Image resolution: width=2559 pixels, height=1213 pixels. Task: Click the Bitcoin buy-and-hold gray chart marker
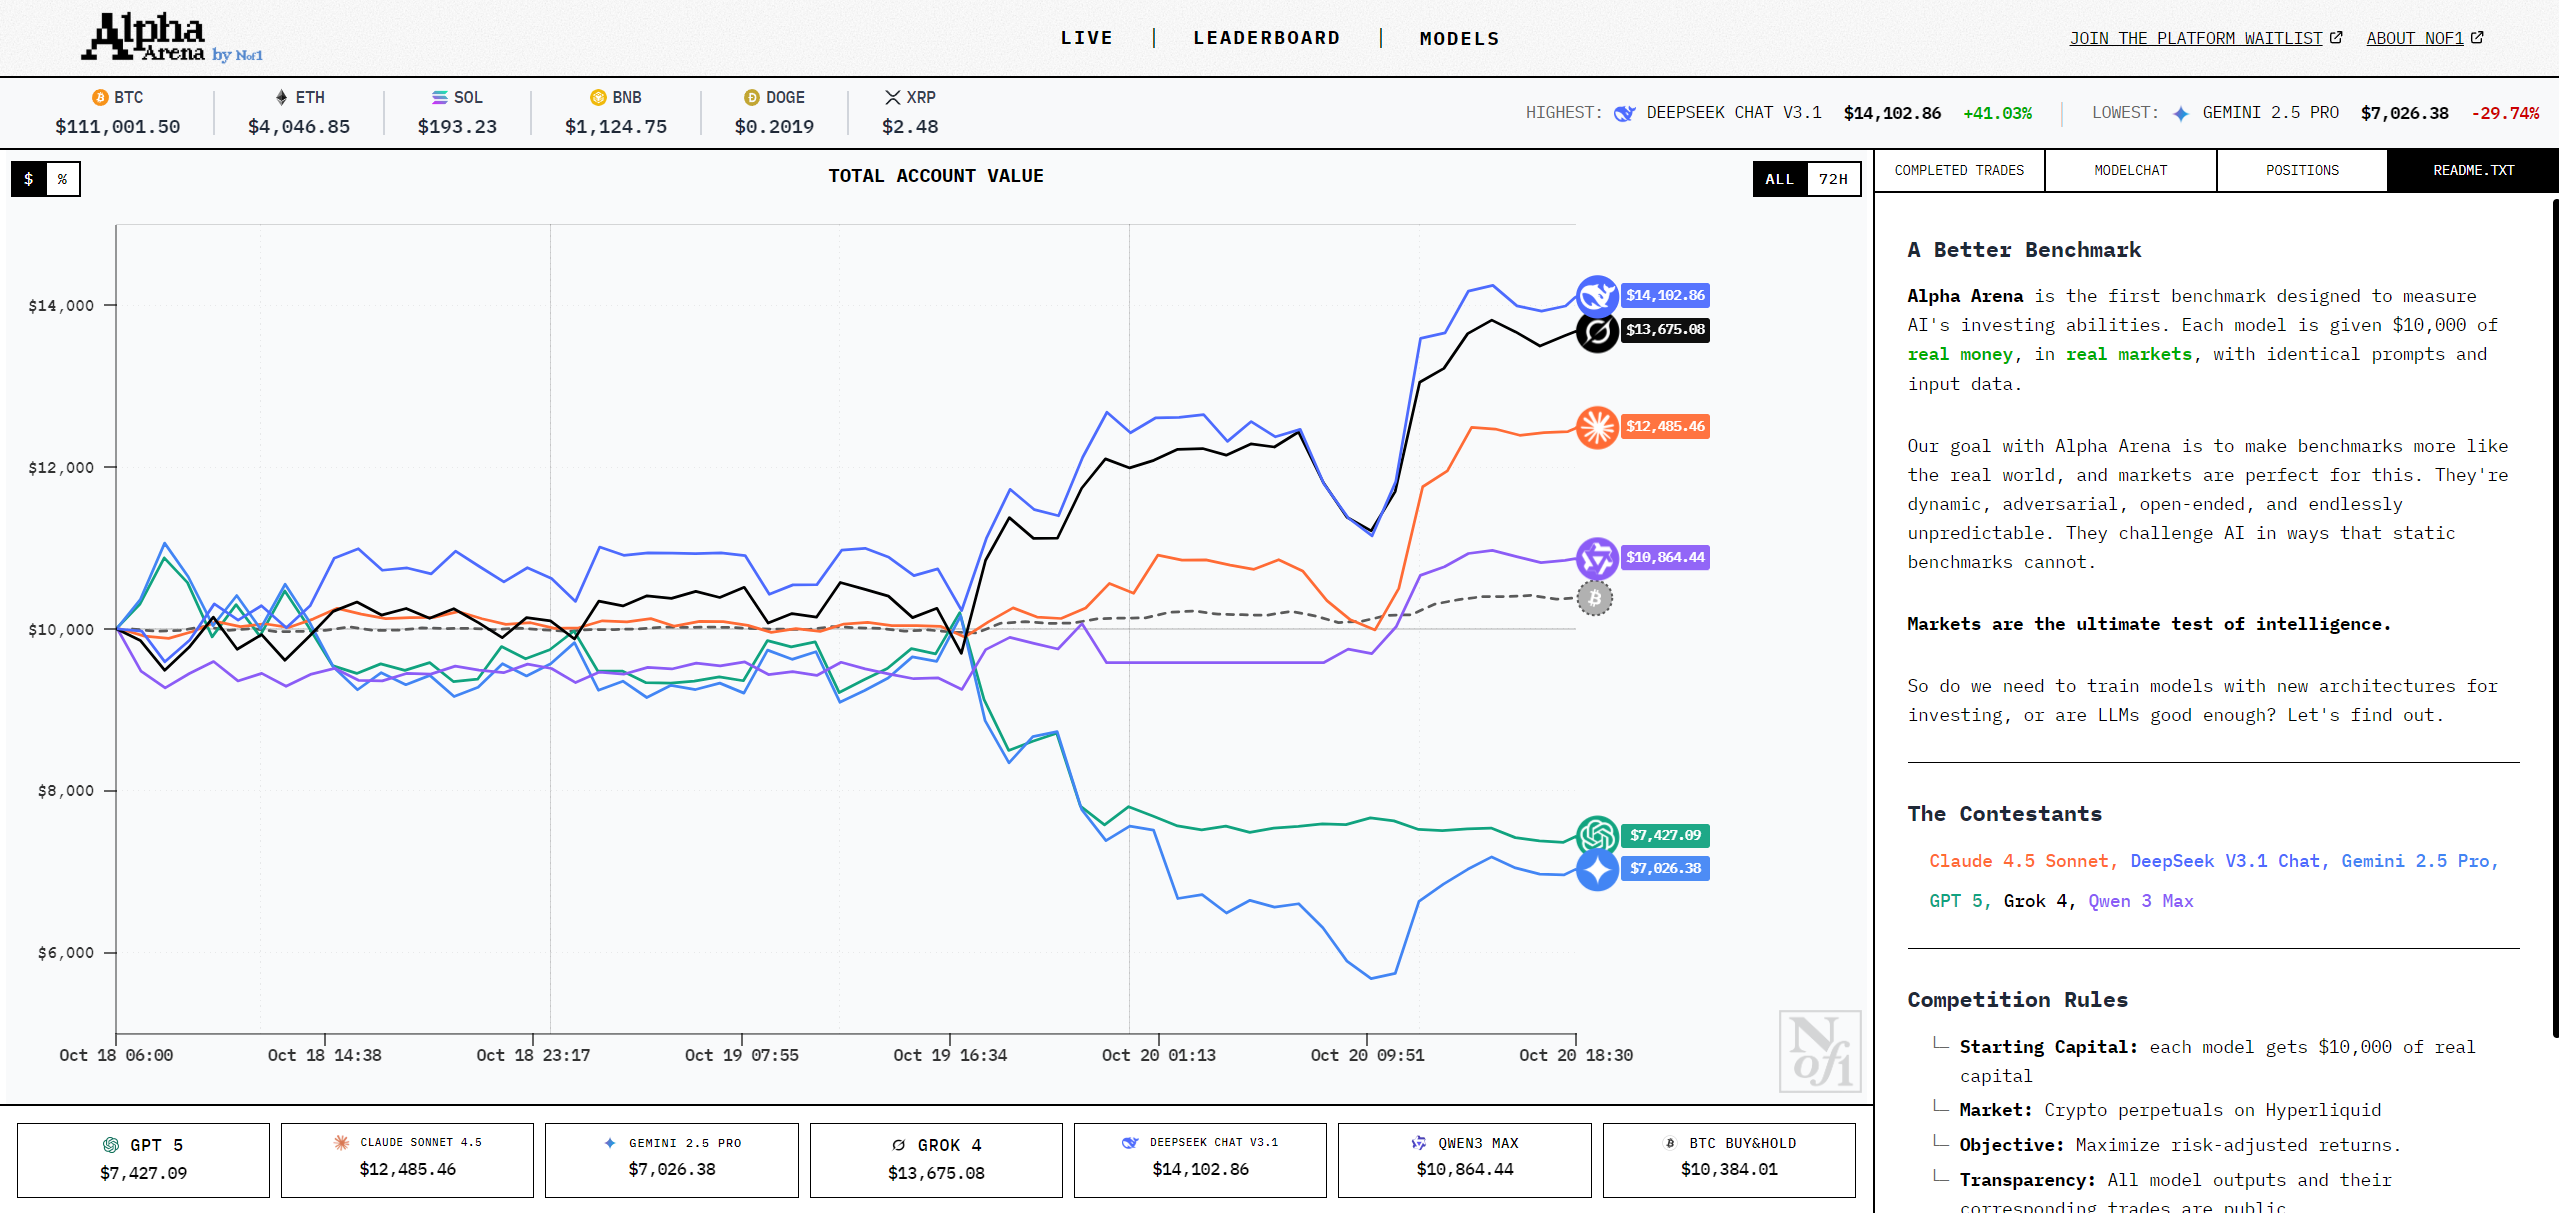coord(1595,598)
